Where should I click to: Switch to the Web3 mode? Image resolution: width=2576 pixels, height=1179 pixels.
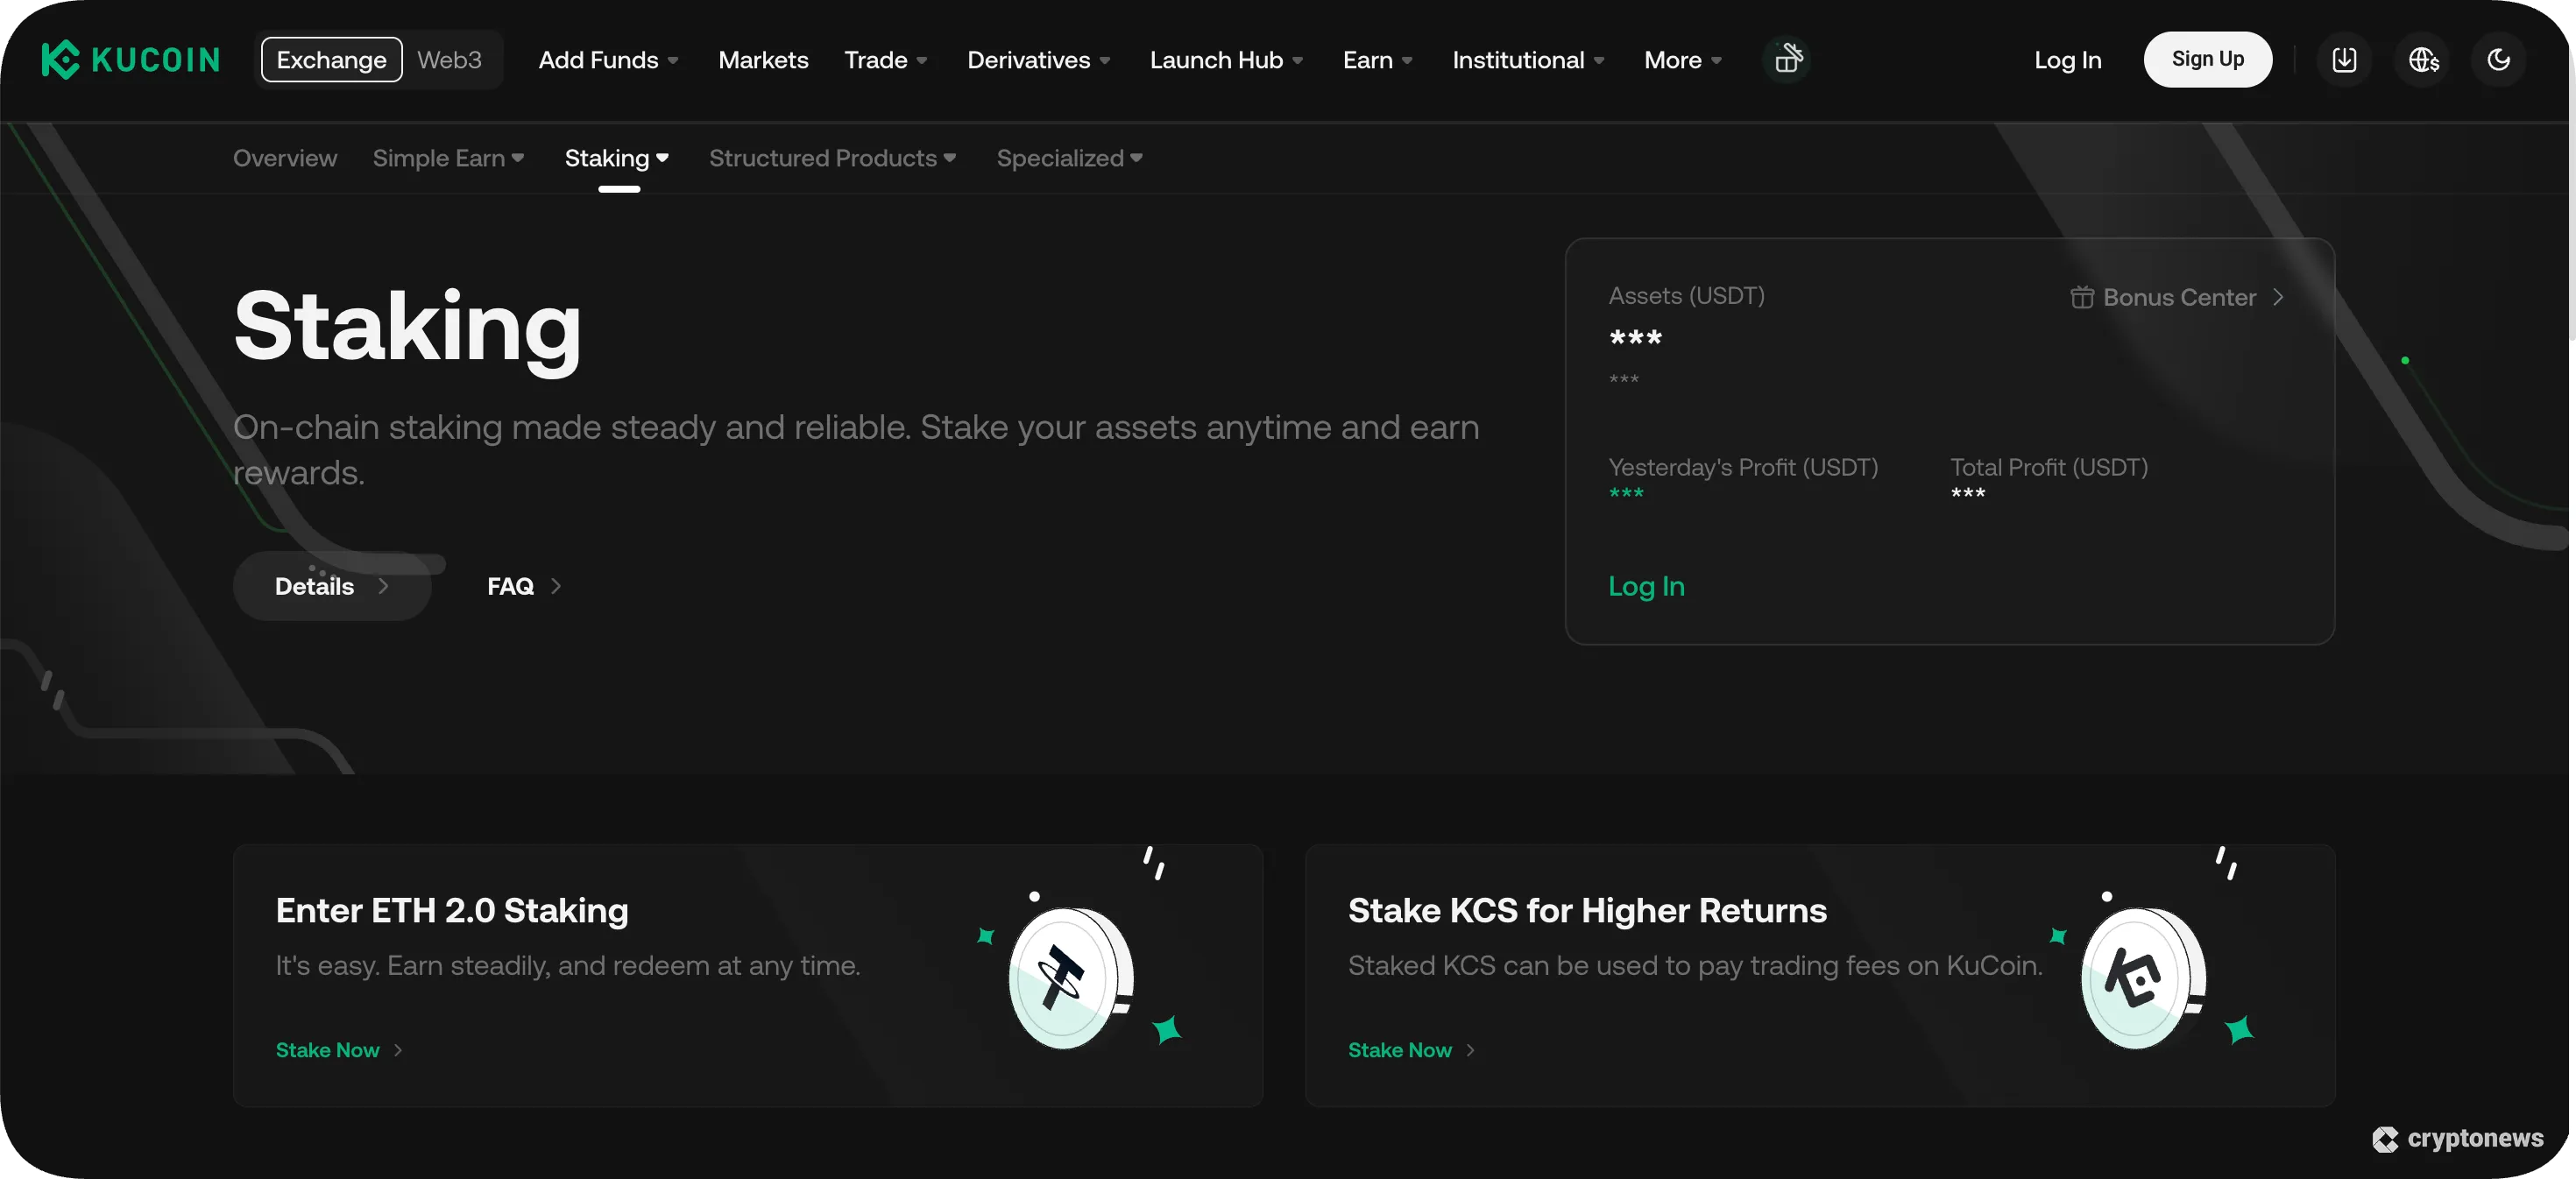(x=449, y=59)
